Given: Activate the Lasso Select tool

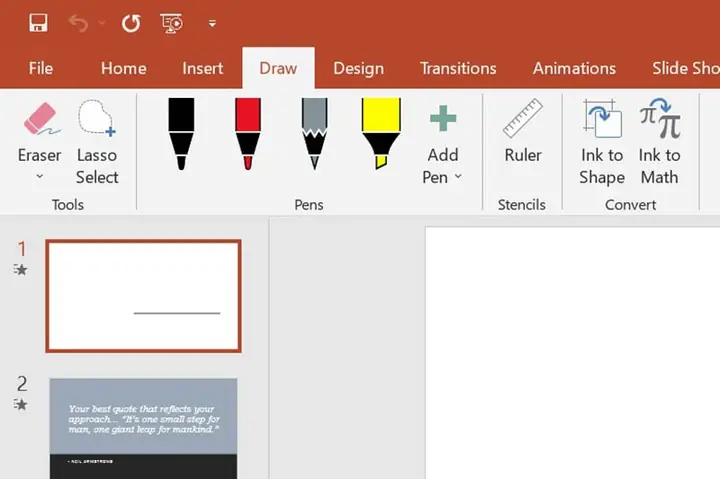Looking at the screenshot, I should [x=97, y=142].
